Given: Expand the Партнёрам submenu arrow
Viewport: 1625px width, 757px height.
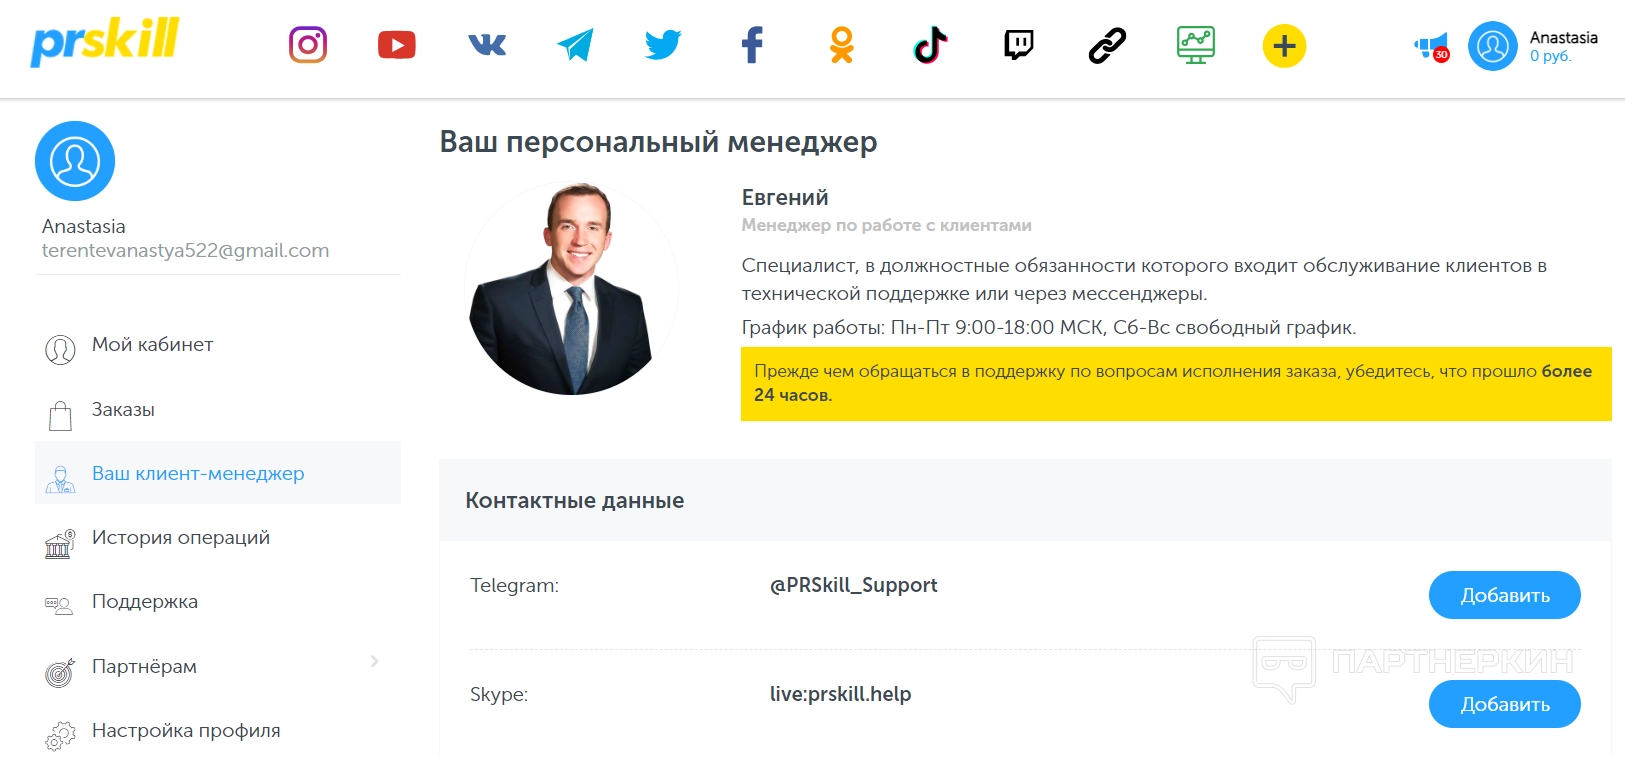Looking at the screenshot, I should [x=374, y=661].
